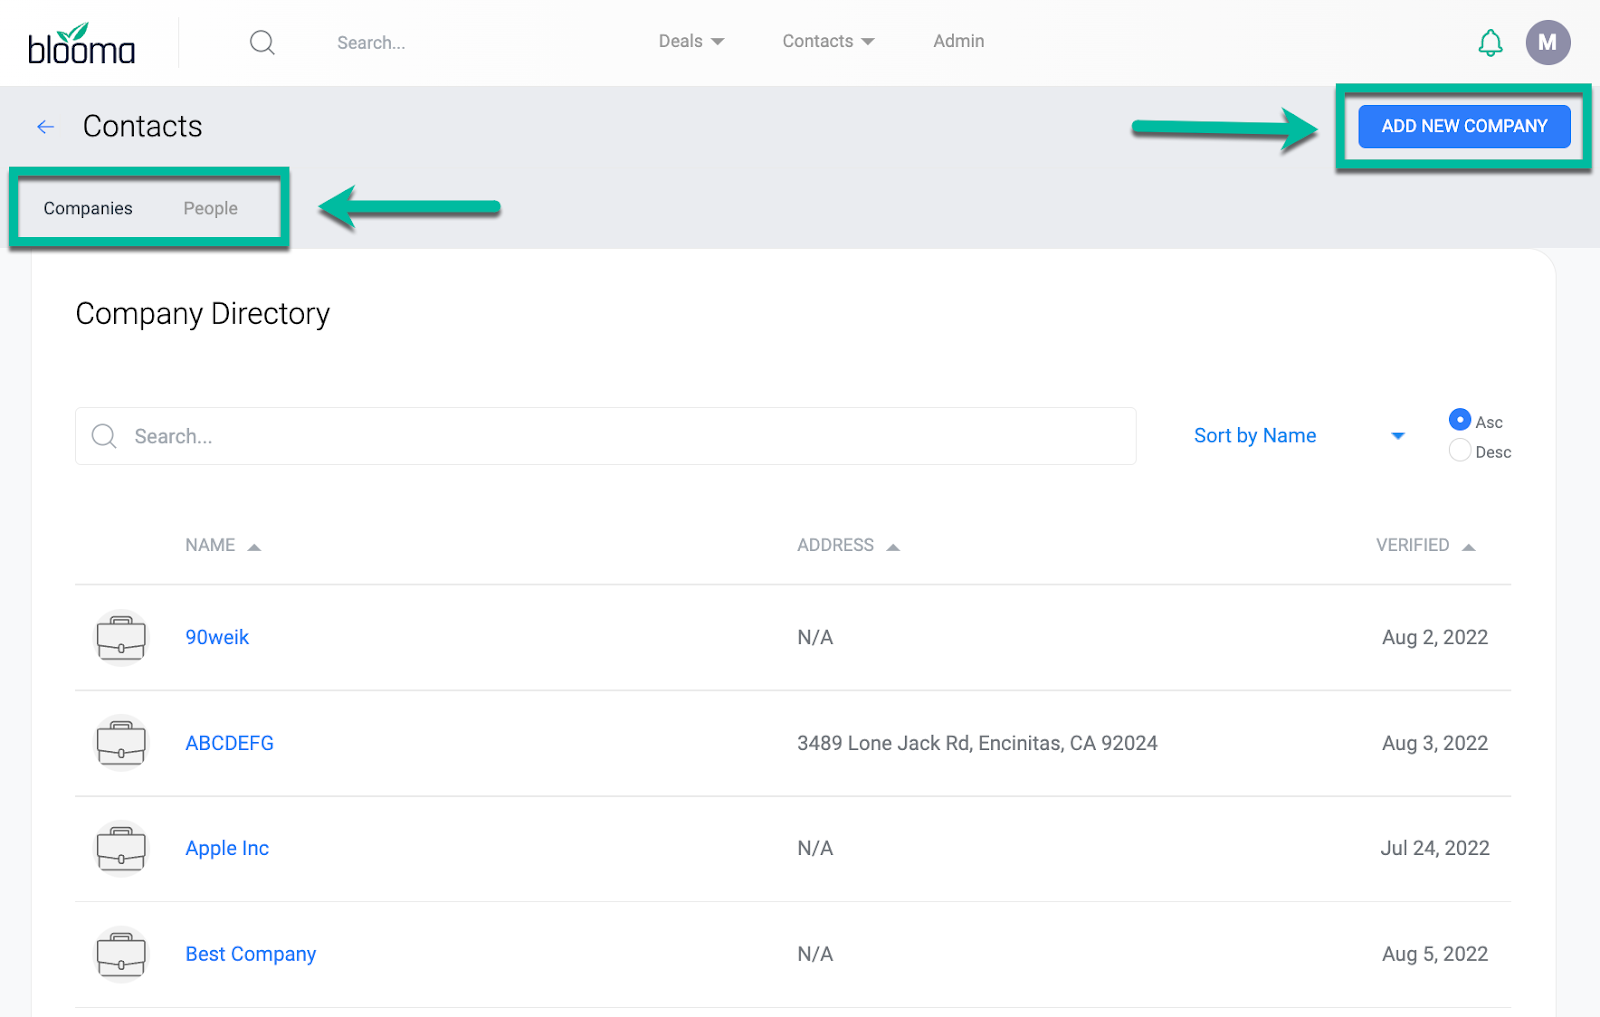Click the briefcase icon for ABCDEFG
The width and height of the screenshot is (1600, 1017).
click(x=121, y=743)
